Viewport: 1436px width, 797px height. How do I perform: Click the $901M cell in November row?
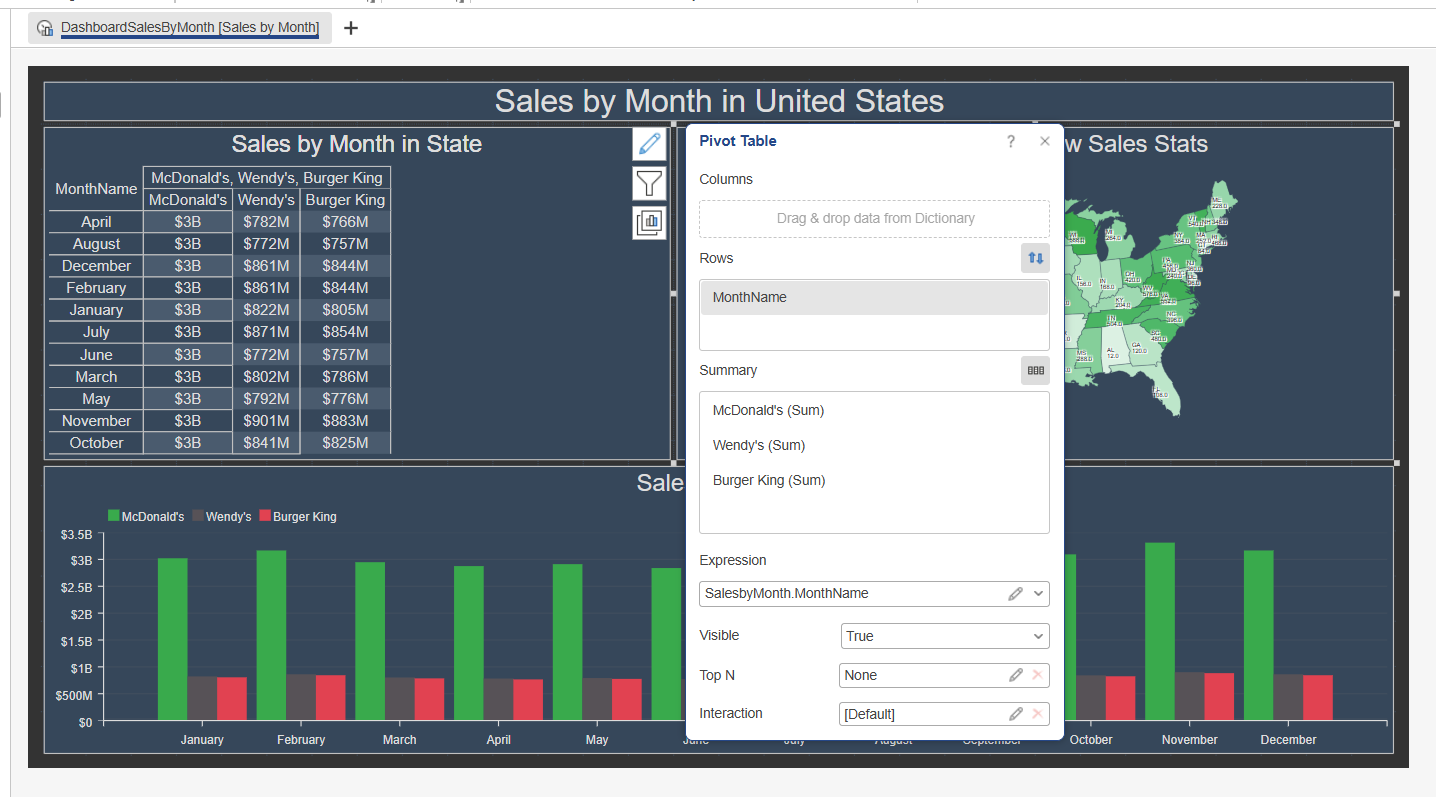(x=266, y=421)
